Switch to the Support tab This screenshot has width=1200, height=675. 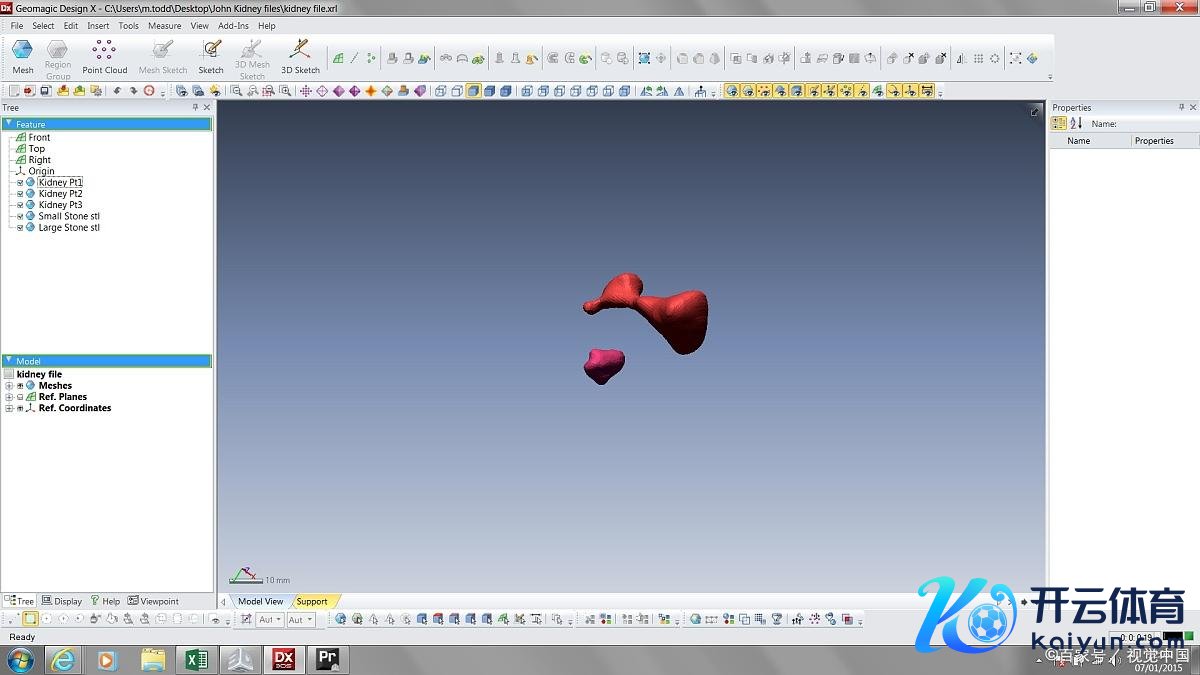click(312, 601)
